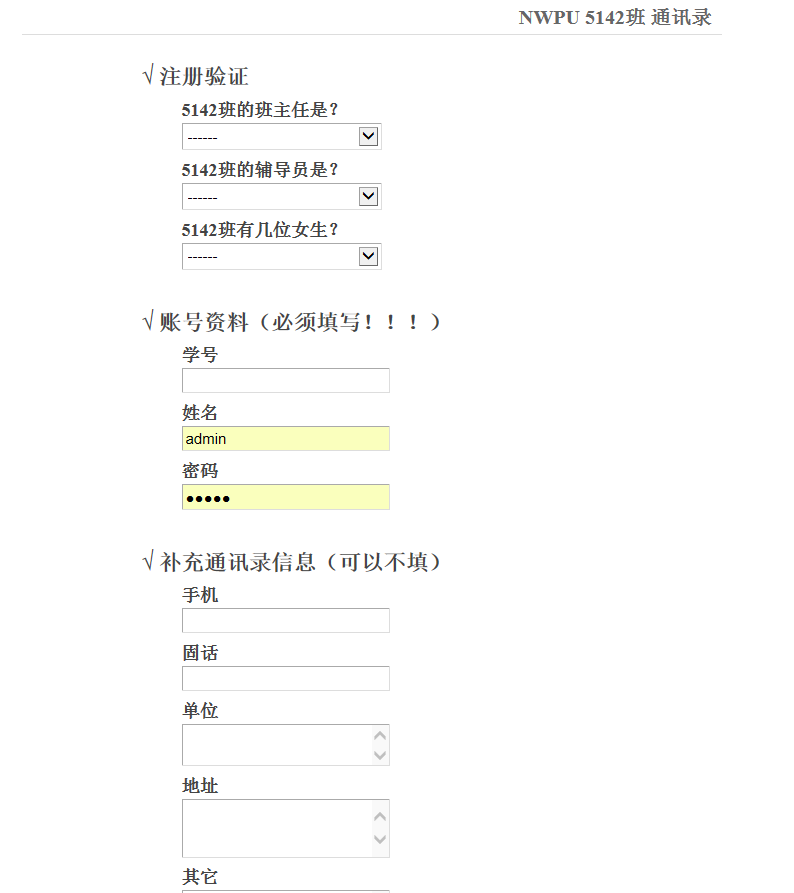Click the 学号 input field
Viewport: 794px width, 893px height.
coord(285,380)
